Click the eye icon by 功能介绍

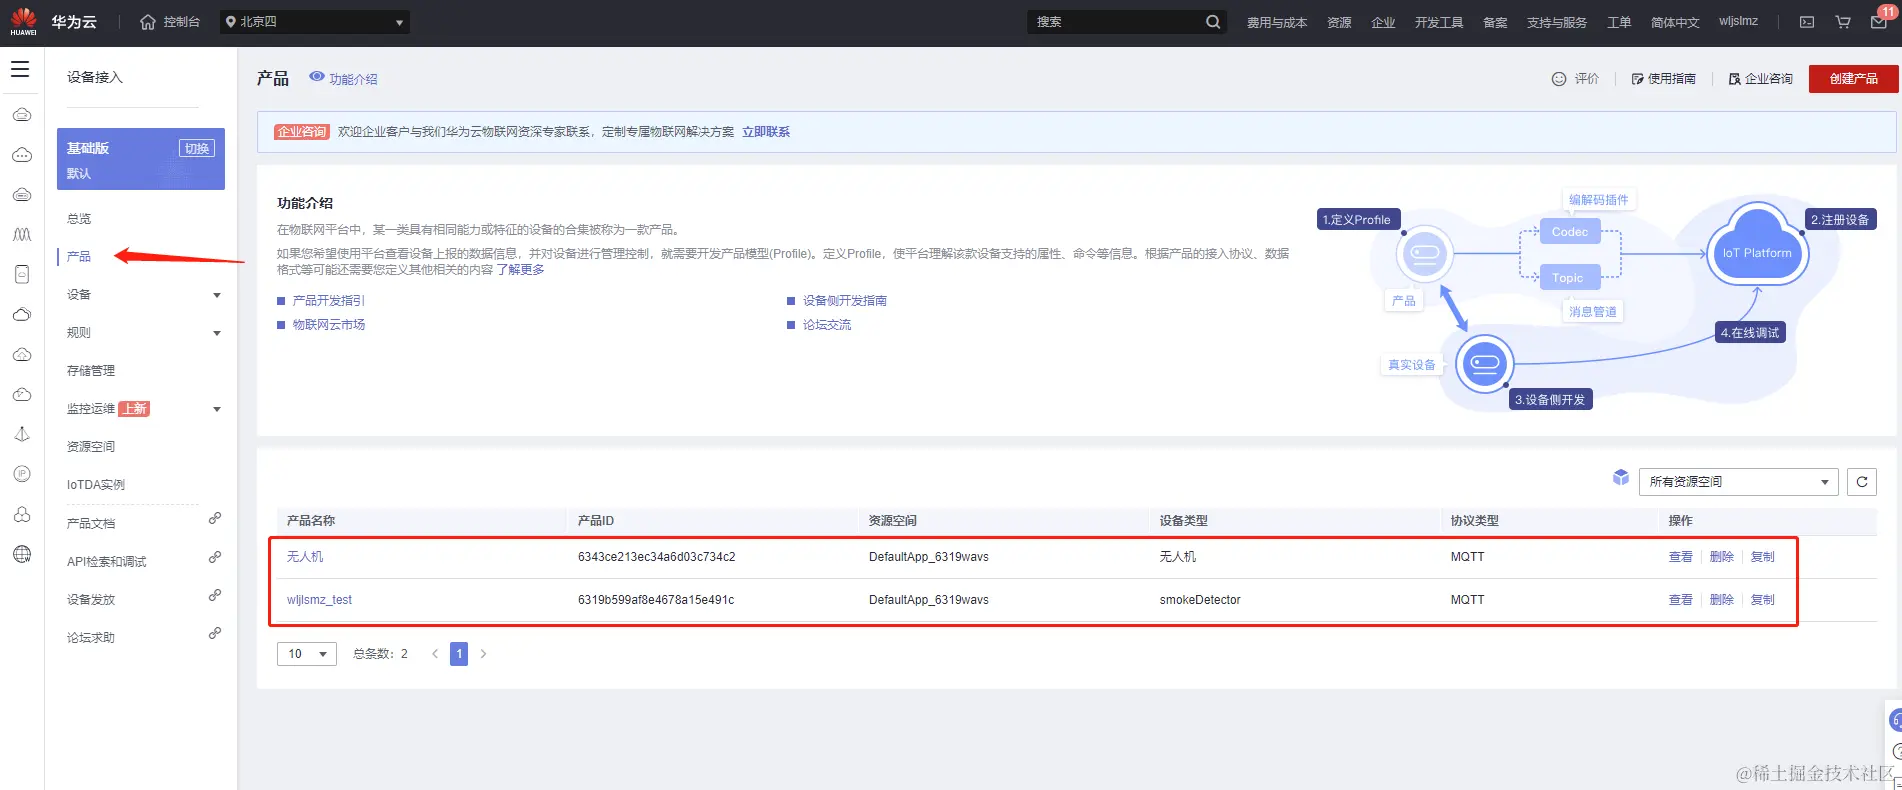[317, 76]
